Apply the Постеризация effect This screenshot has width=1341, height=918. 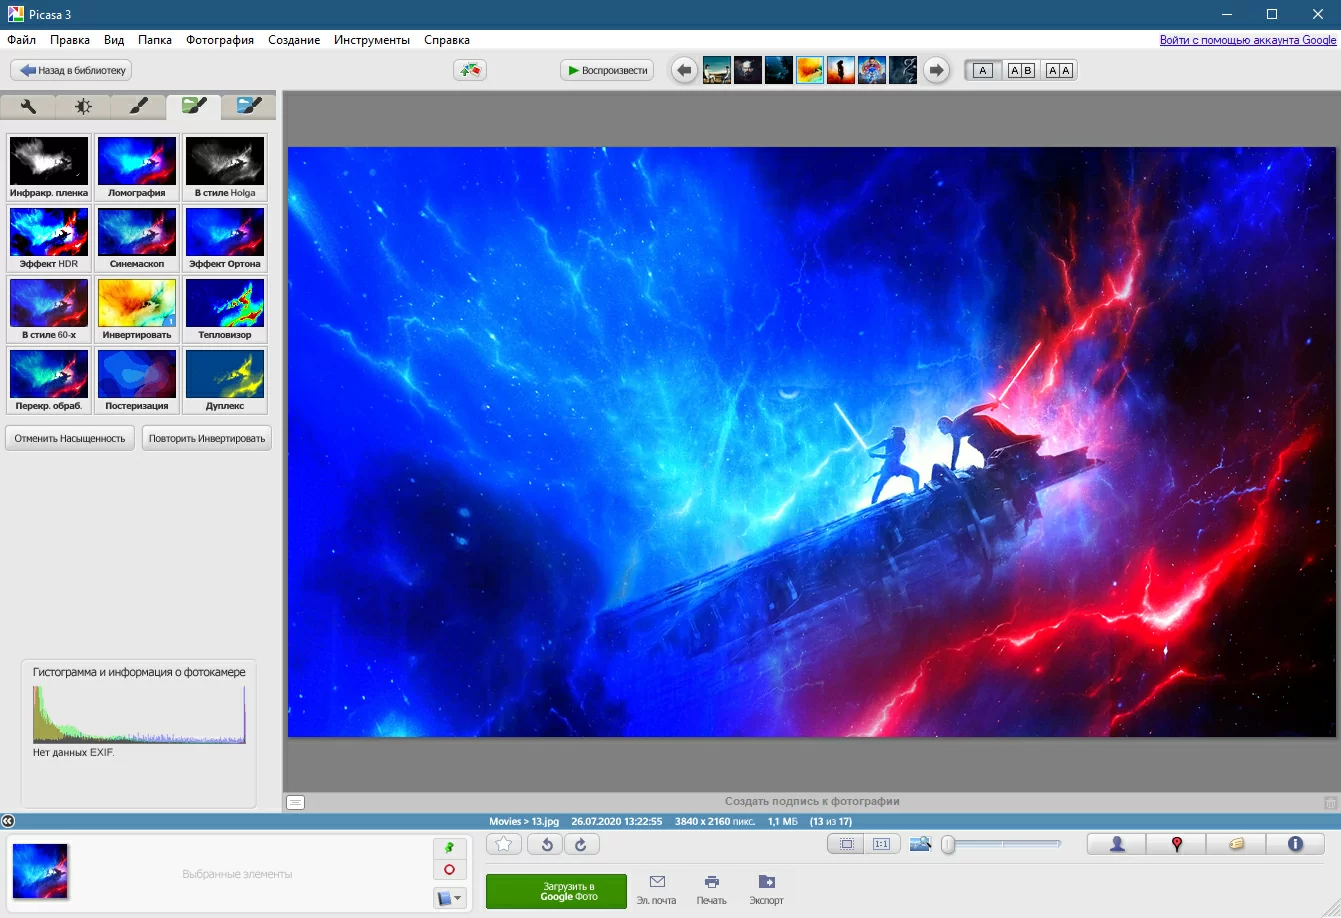[x=137, y=380]
